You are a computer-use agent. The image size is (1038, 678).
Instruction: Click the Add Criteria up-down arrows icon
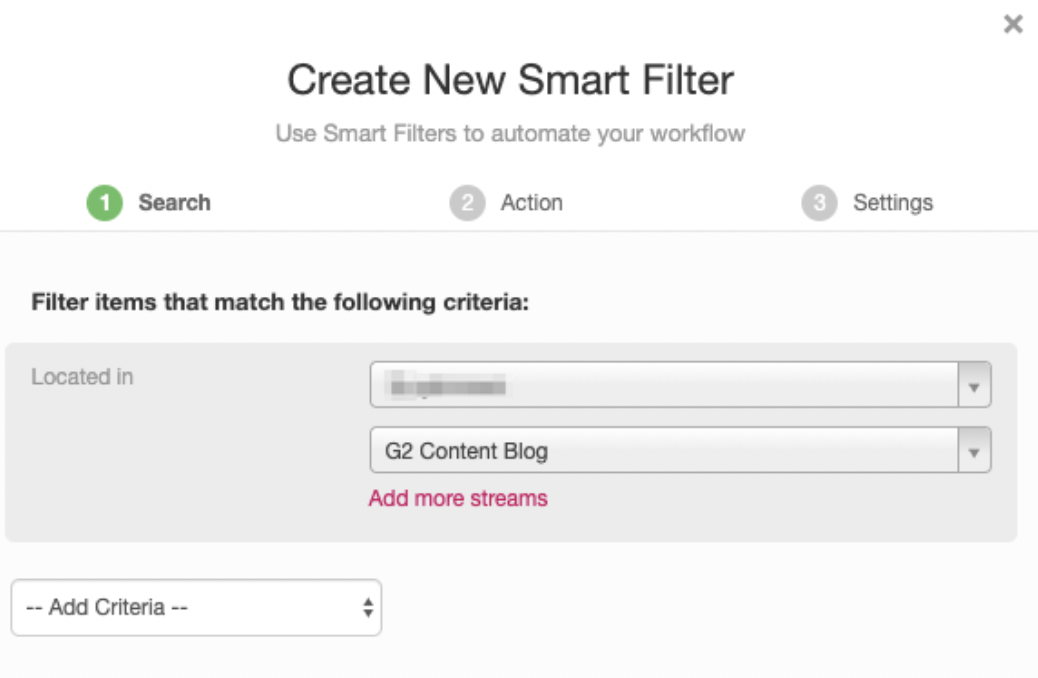point(368,607)
